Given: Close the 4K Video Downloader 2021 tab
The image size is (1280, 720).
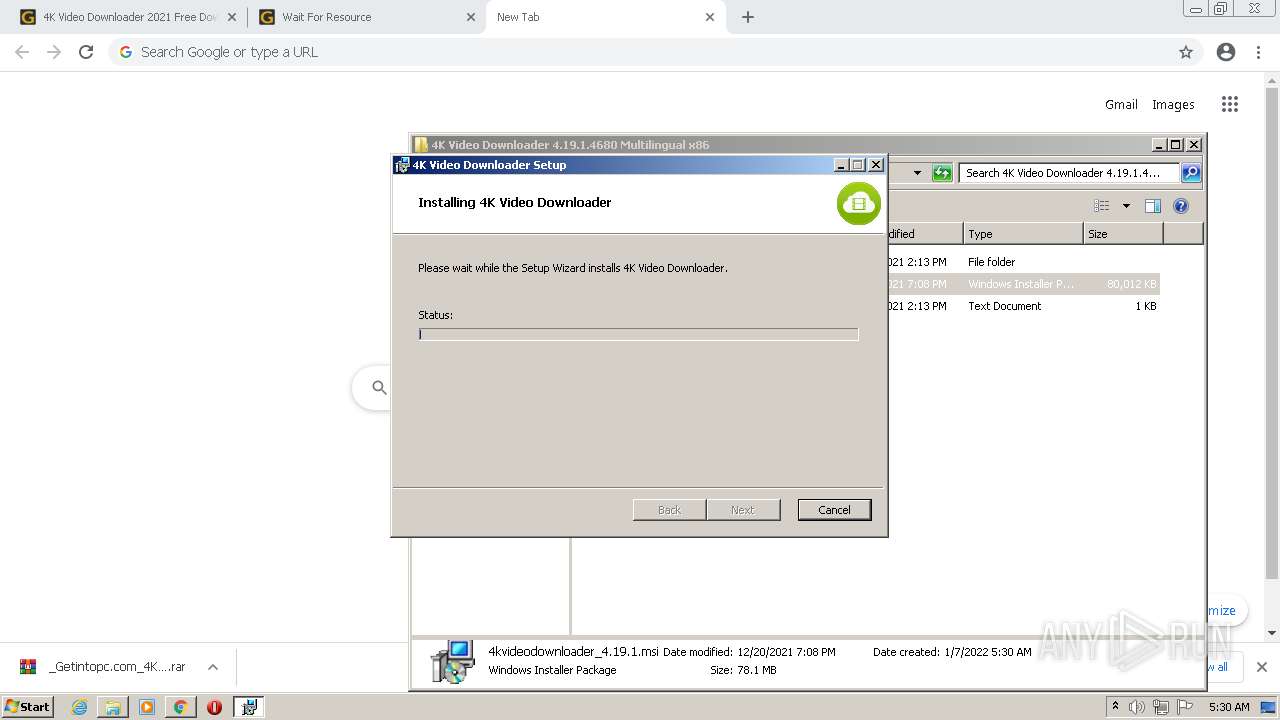Looking at the screenshot, I should [x=232, y=17].
